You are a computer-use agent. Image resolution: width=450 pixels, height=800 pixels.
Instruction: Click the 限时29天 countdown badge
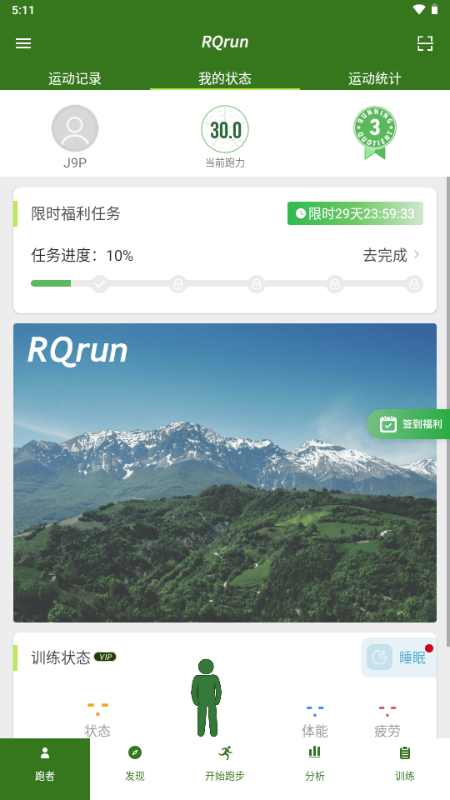pos(355,213)
